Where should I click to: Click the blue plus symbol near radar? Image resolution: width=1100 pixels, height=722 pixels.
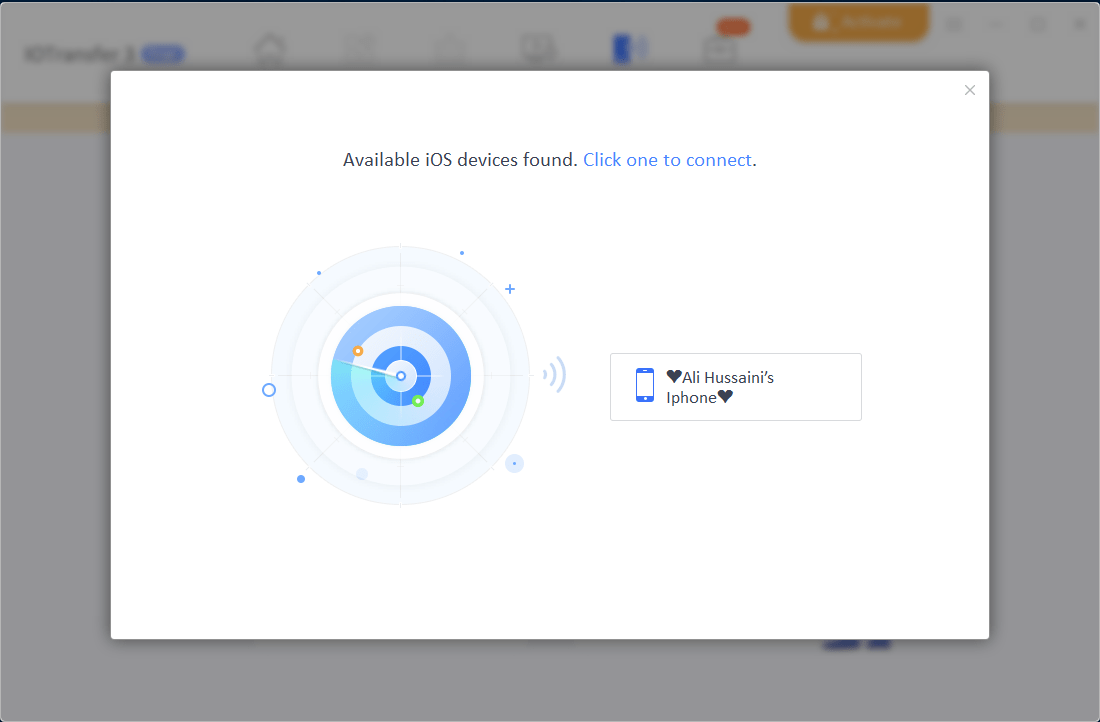(x=510, y=289)
